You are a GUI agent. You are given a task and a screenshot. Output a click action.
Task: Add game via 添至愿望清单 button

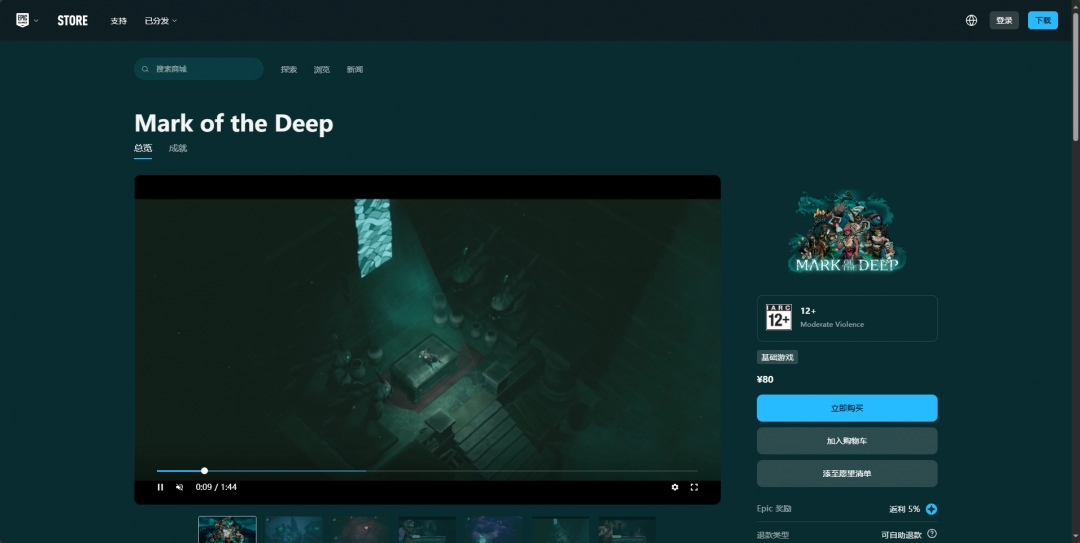(x=847, y=473)
